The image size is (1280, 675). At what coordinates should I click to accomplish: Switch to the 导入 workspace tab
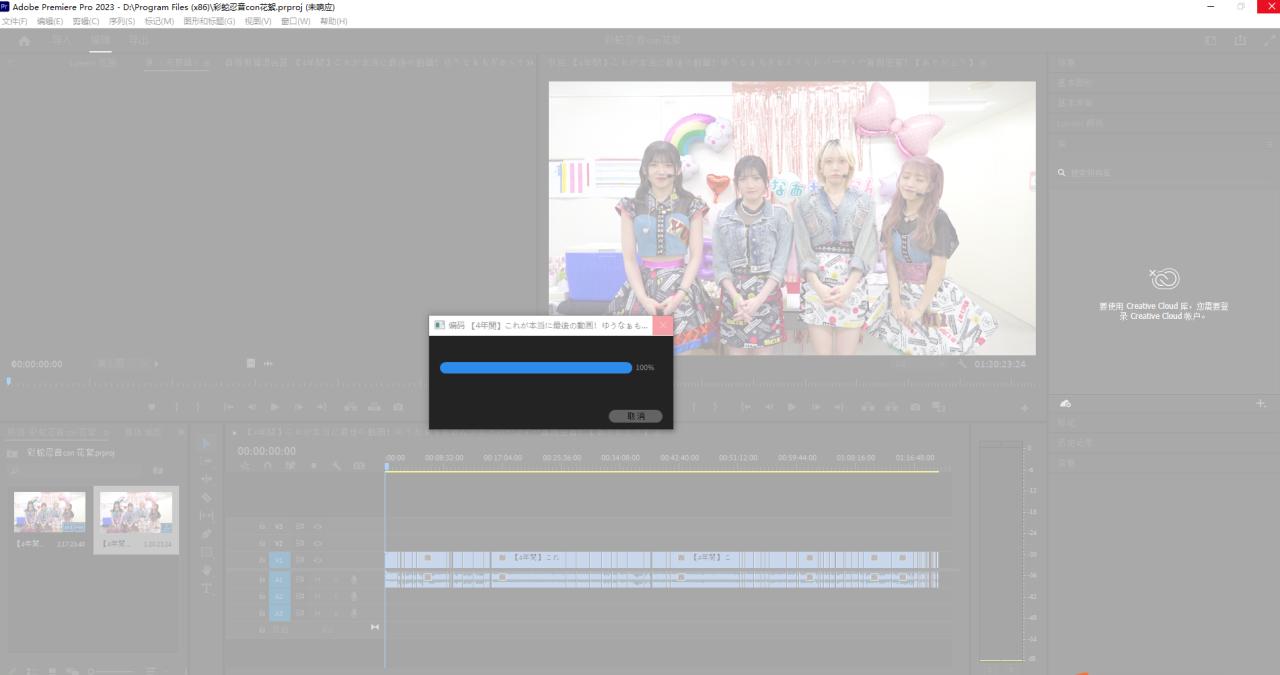click(62, 40)
